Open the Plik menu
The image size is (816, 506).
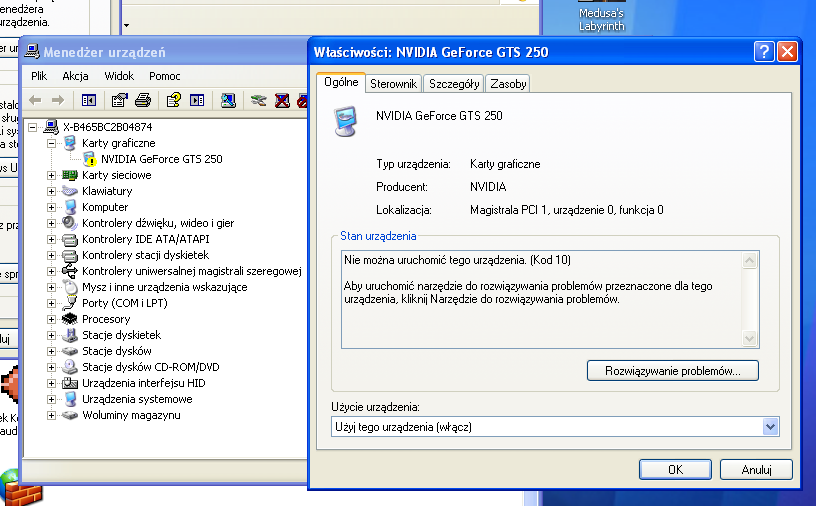(x=39, y=76)
